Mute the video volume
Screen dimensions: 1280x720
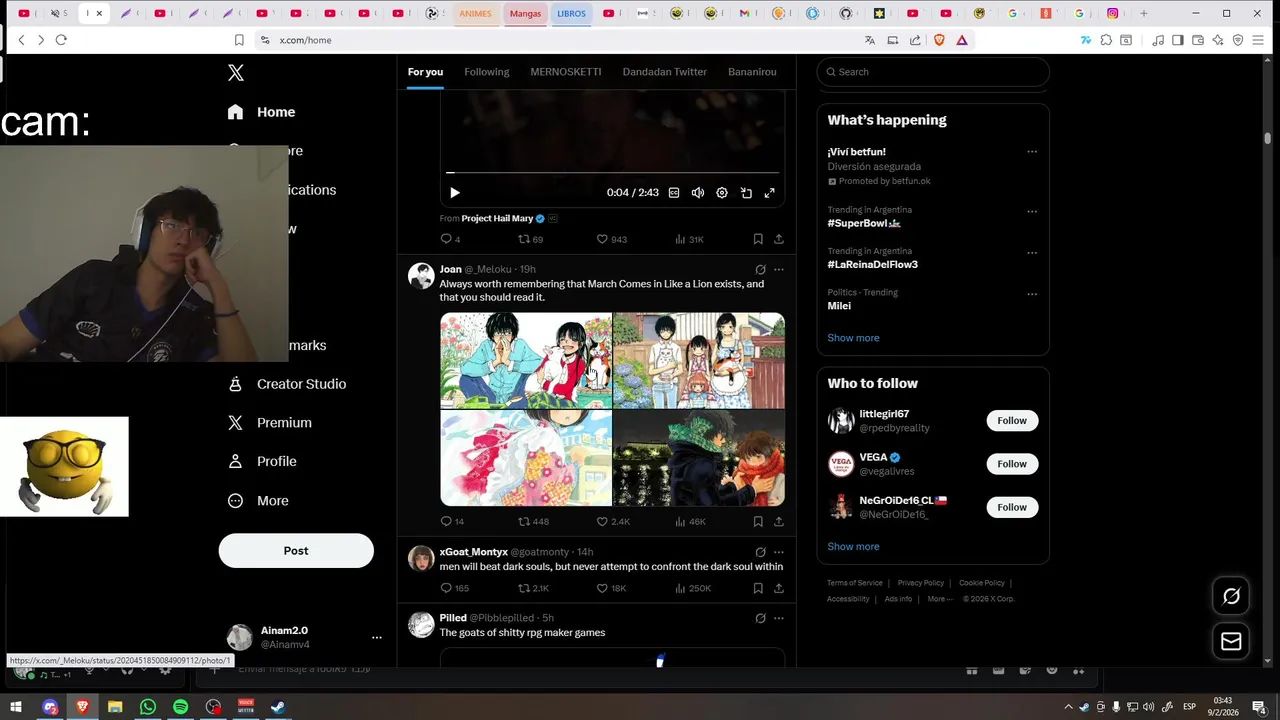point(698,193)
